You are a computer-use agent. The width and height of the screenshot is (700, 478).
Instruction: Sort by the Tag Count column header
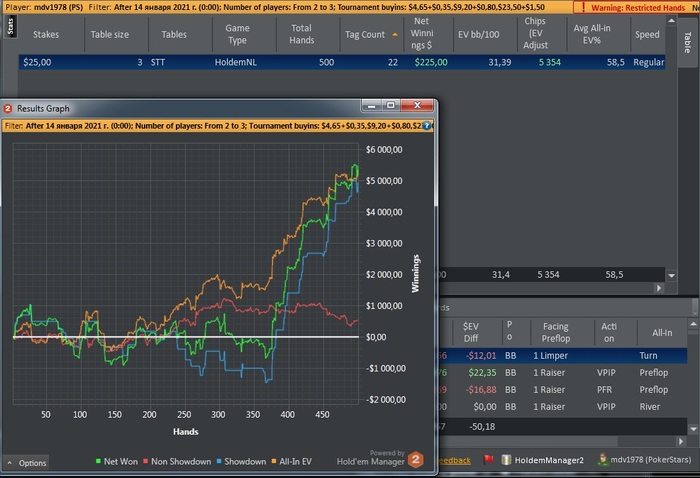pyautogui.click(x=365, y=34)
